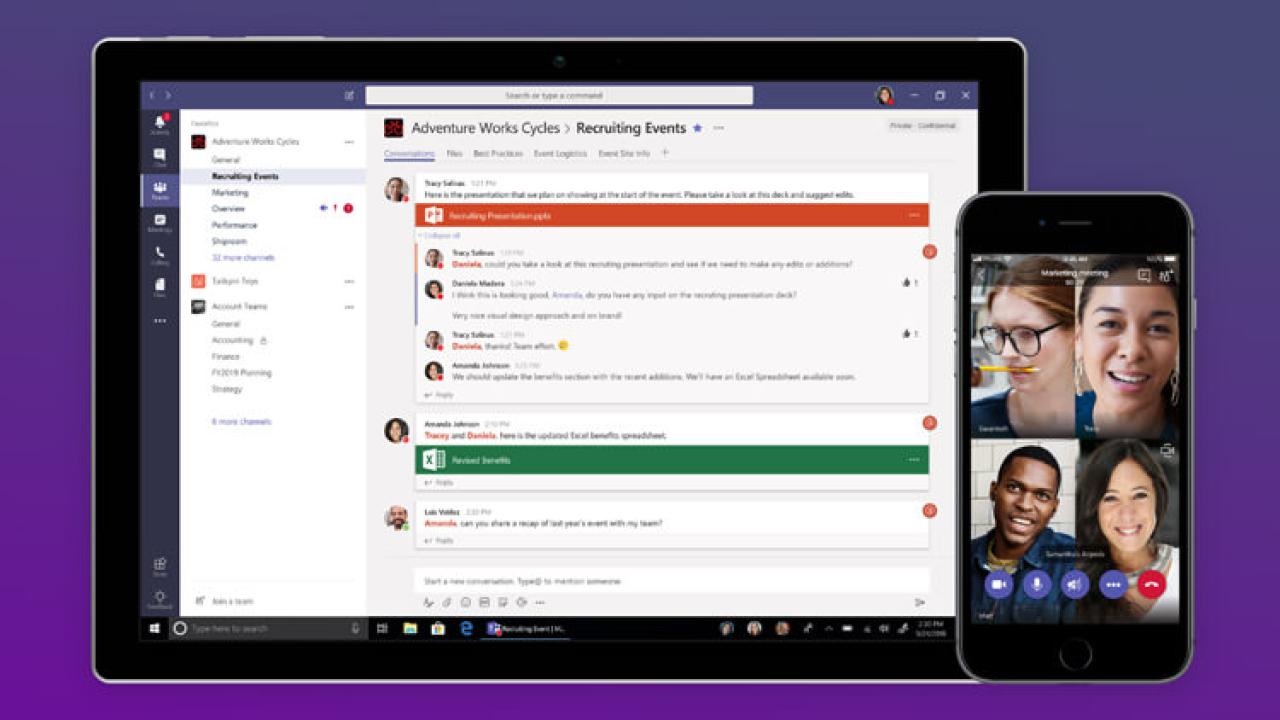Viewport: 1280px width, 720px height.
Task: Go back with the left arrow
Action: click(x=152, y=95)
